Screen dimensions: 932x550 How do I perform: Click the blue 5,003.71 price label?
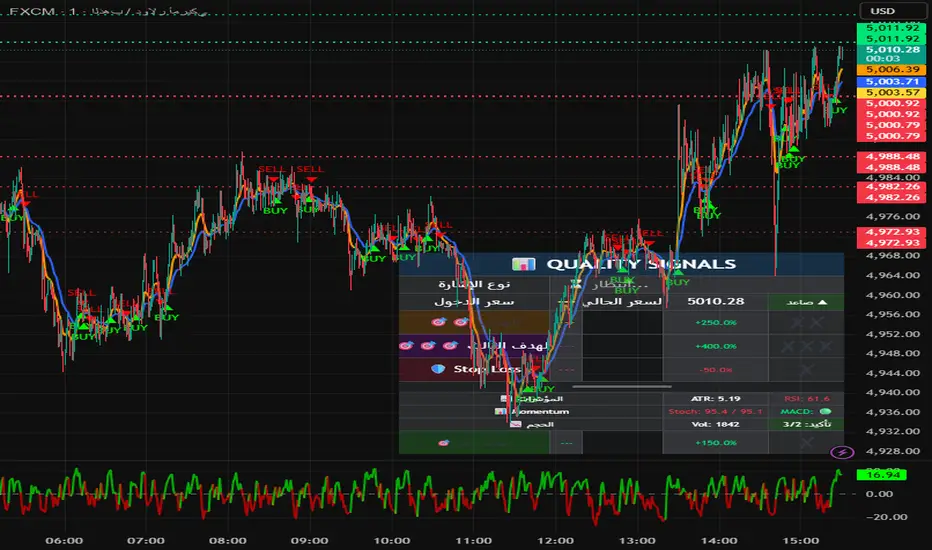click(x=890, y=81)
